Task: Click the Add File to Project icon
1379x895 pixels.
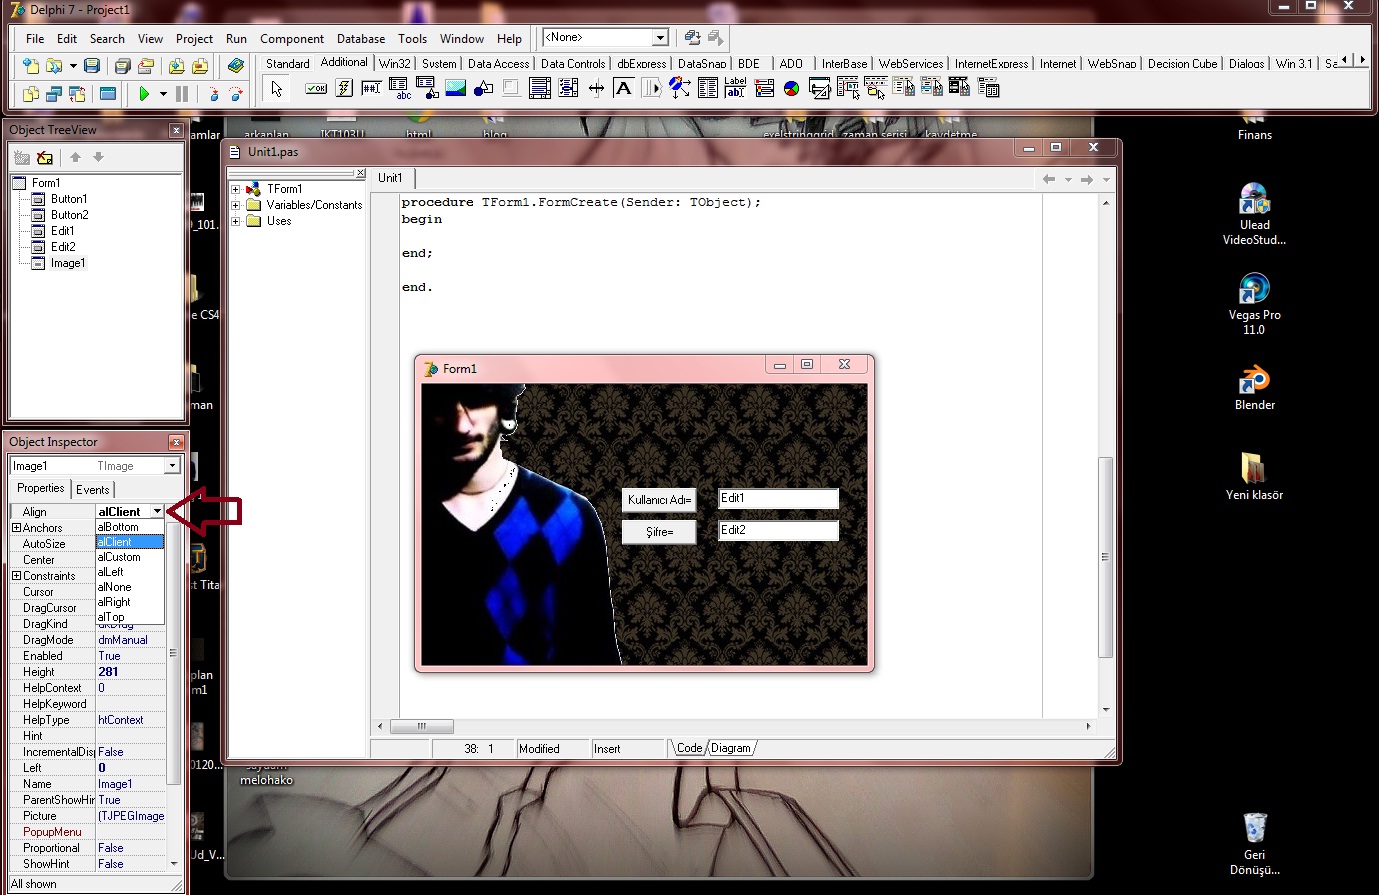Action: pos(177,66)
